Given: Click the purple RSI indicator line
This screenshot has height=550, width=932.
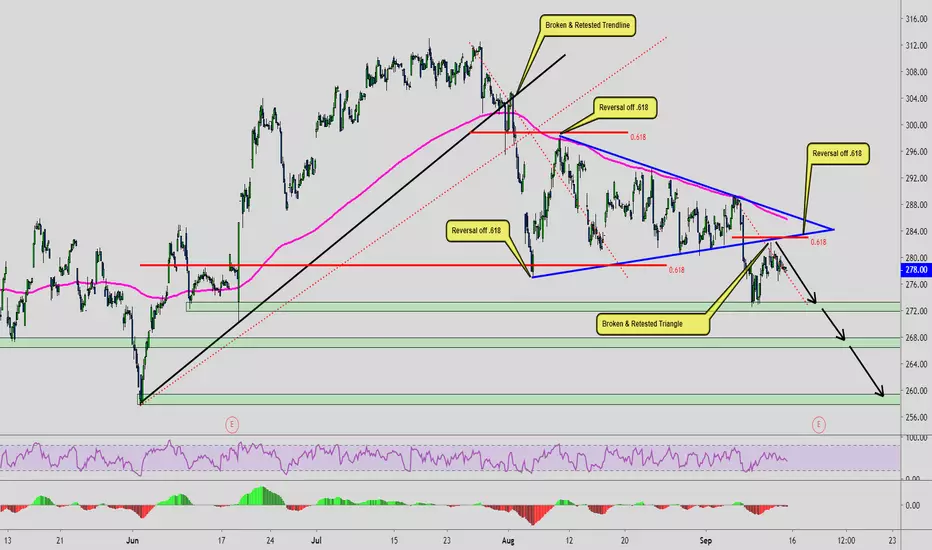Looking at the screenshot, I should 392,458.
